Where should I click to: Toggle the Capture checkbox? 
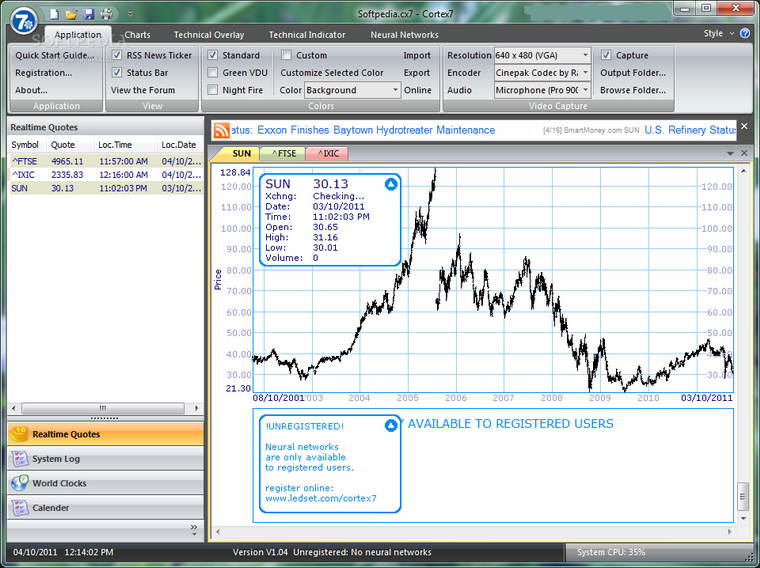coord(606,55)
